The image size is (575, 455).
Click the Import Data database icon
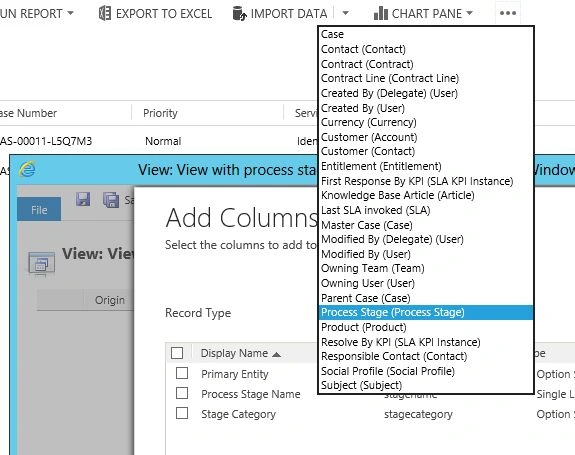pos(239,14)
